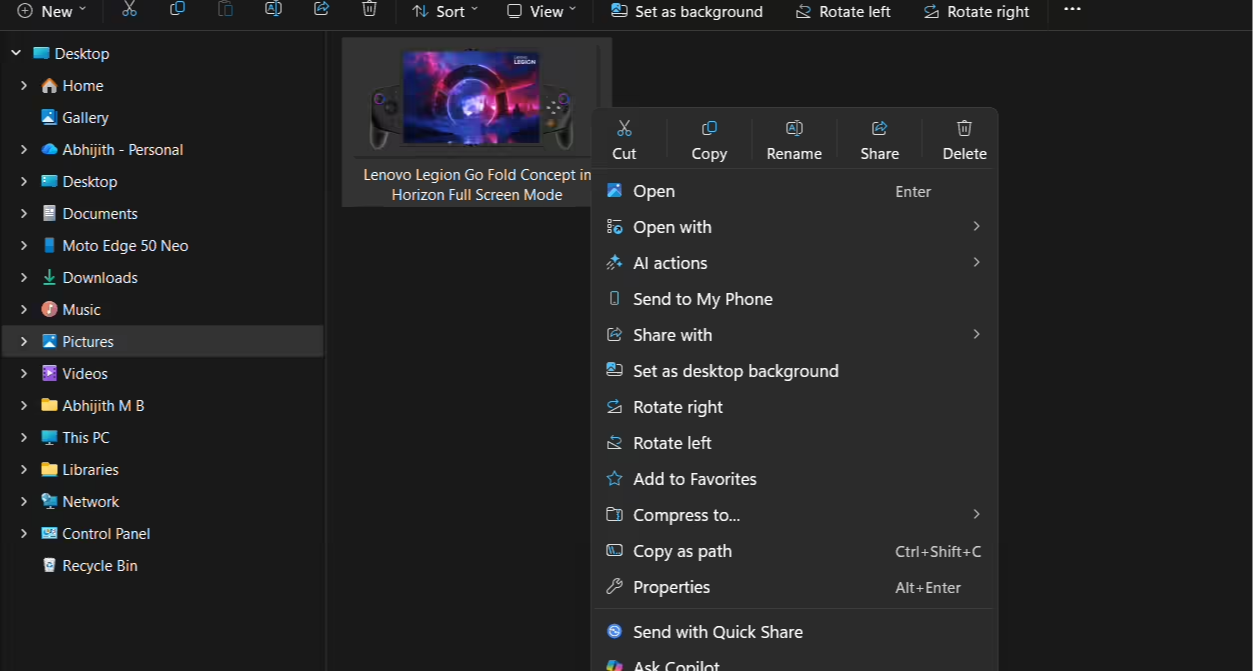The height and width of the screenshot is (671, 1253).
Task: Click Cut in the context menu
Action: (624, 140)
